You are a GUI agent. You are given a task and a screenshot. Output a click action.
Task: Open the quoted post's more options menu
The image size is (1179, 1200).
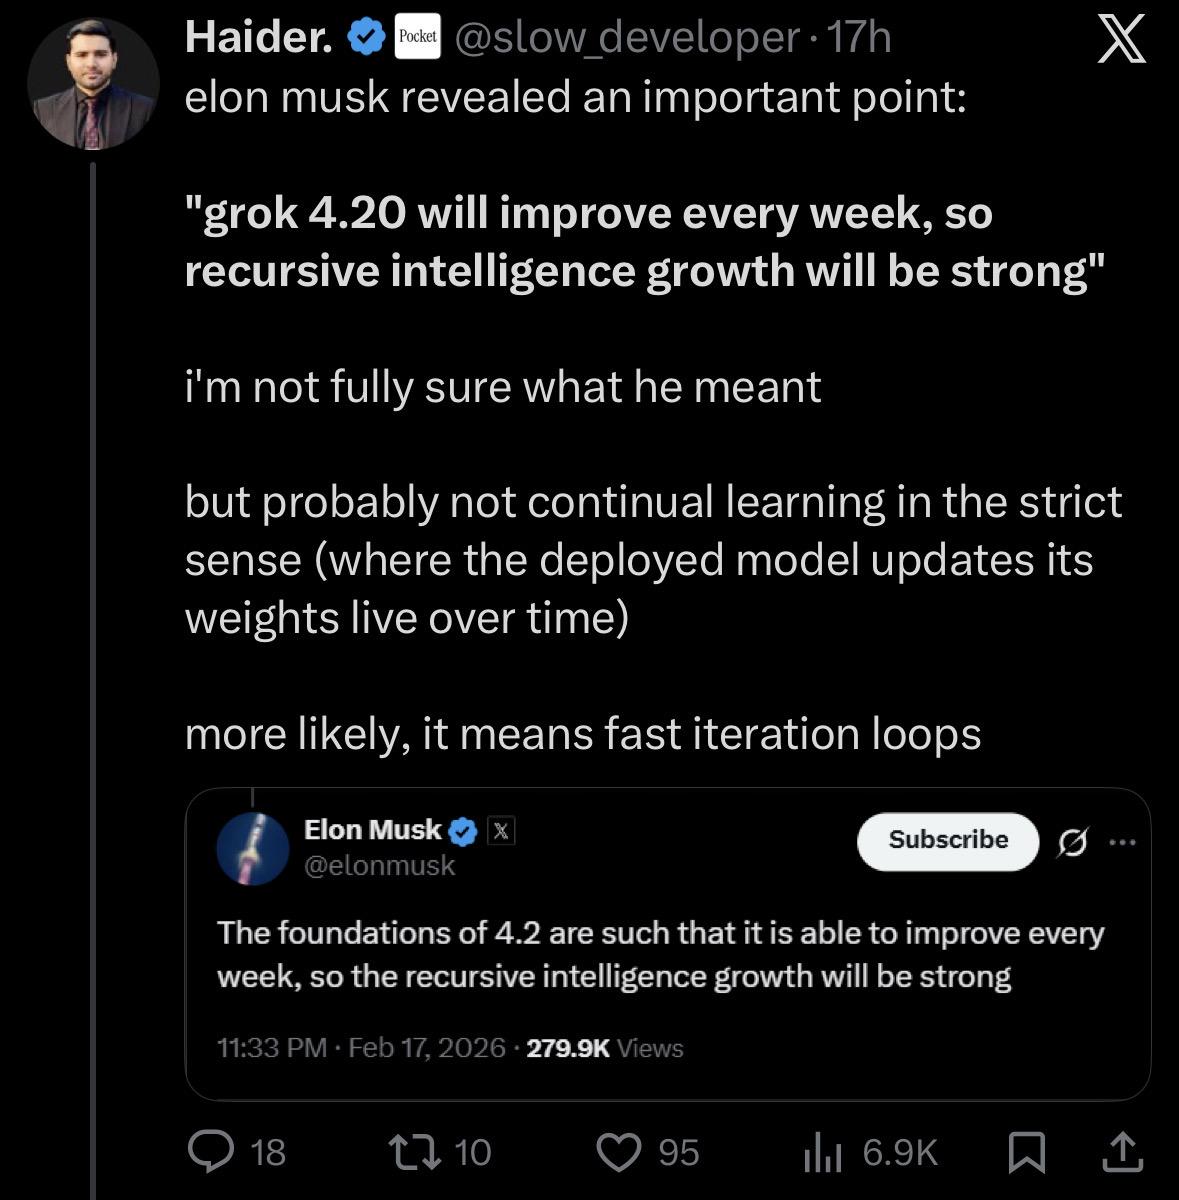1122,842
